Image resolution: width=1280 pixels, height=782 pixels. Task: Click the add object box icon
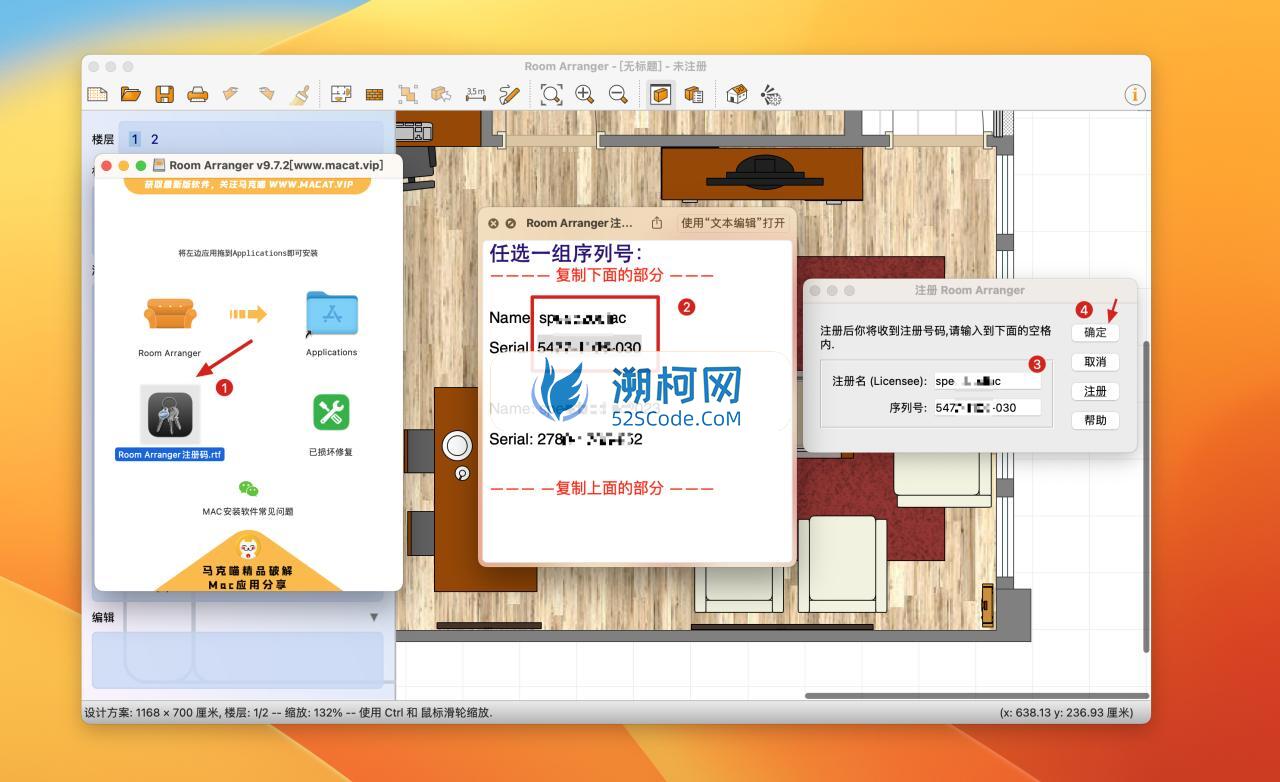pos(441,94)
